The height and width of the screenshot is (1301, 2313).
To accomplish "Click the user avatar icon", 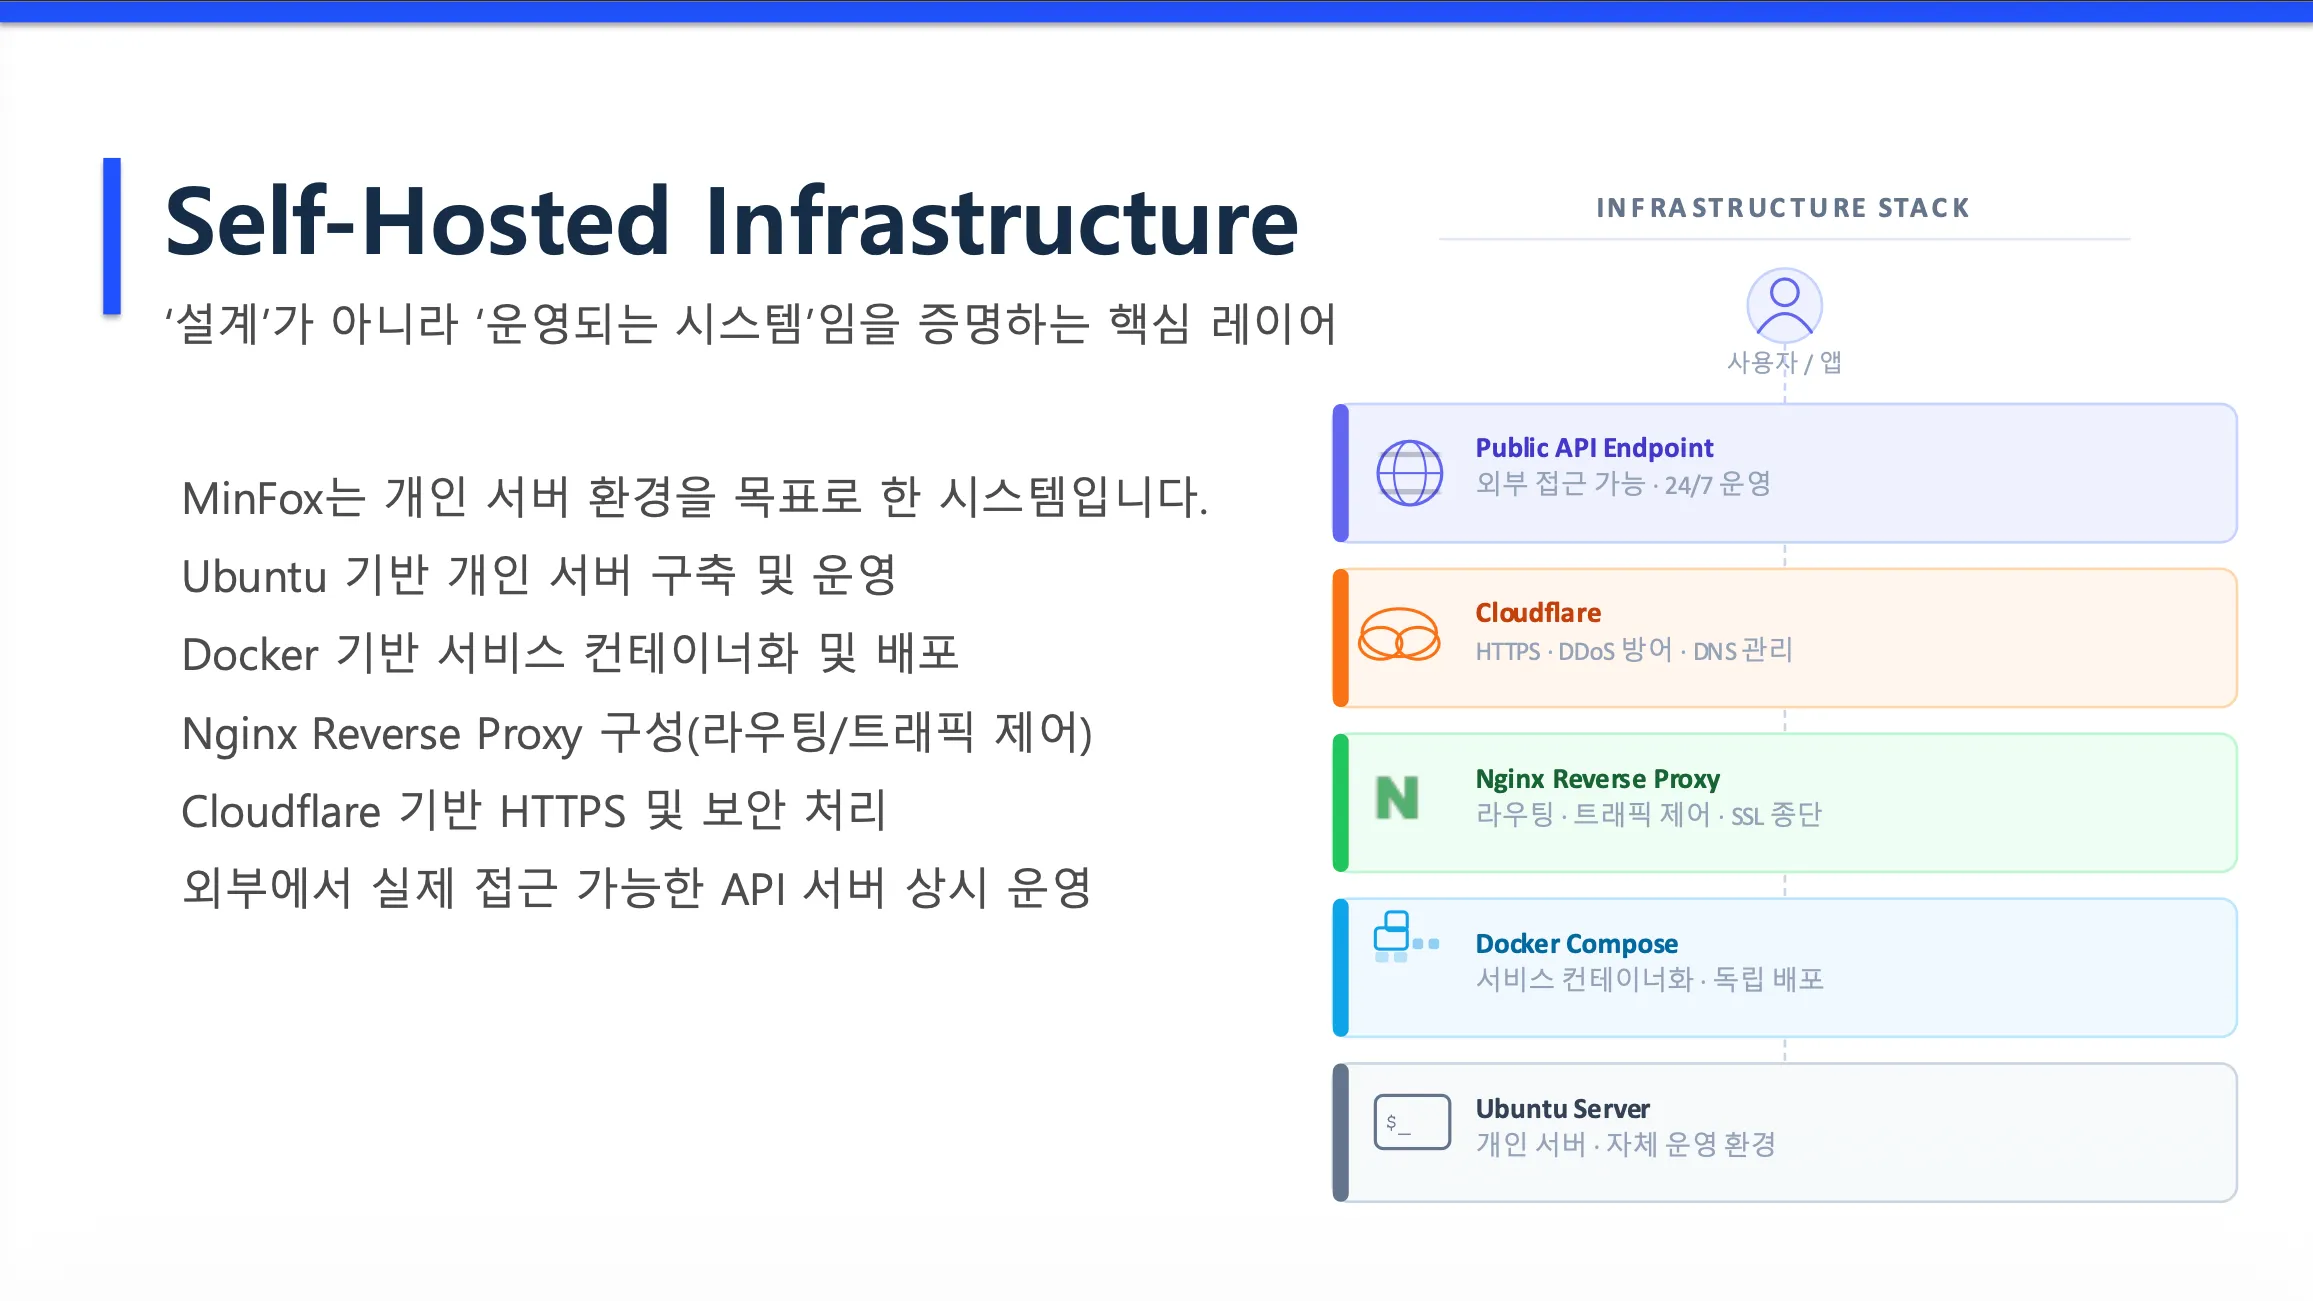I will (1783, 305).
